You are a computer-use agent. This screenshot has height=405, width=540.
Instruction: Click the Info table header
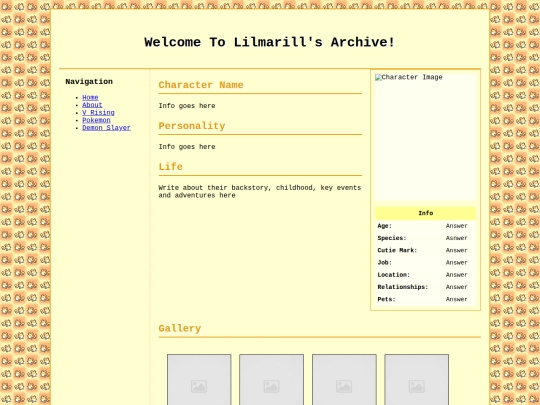pyautogui.click(x=425, y=213)
